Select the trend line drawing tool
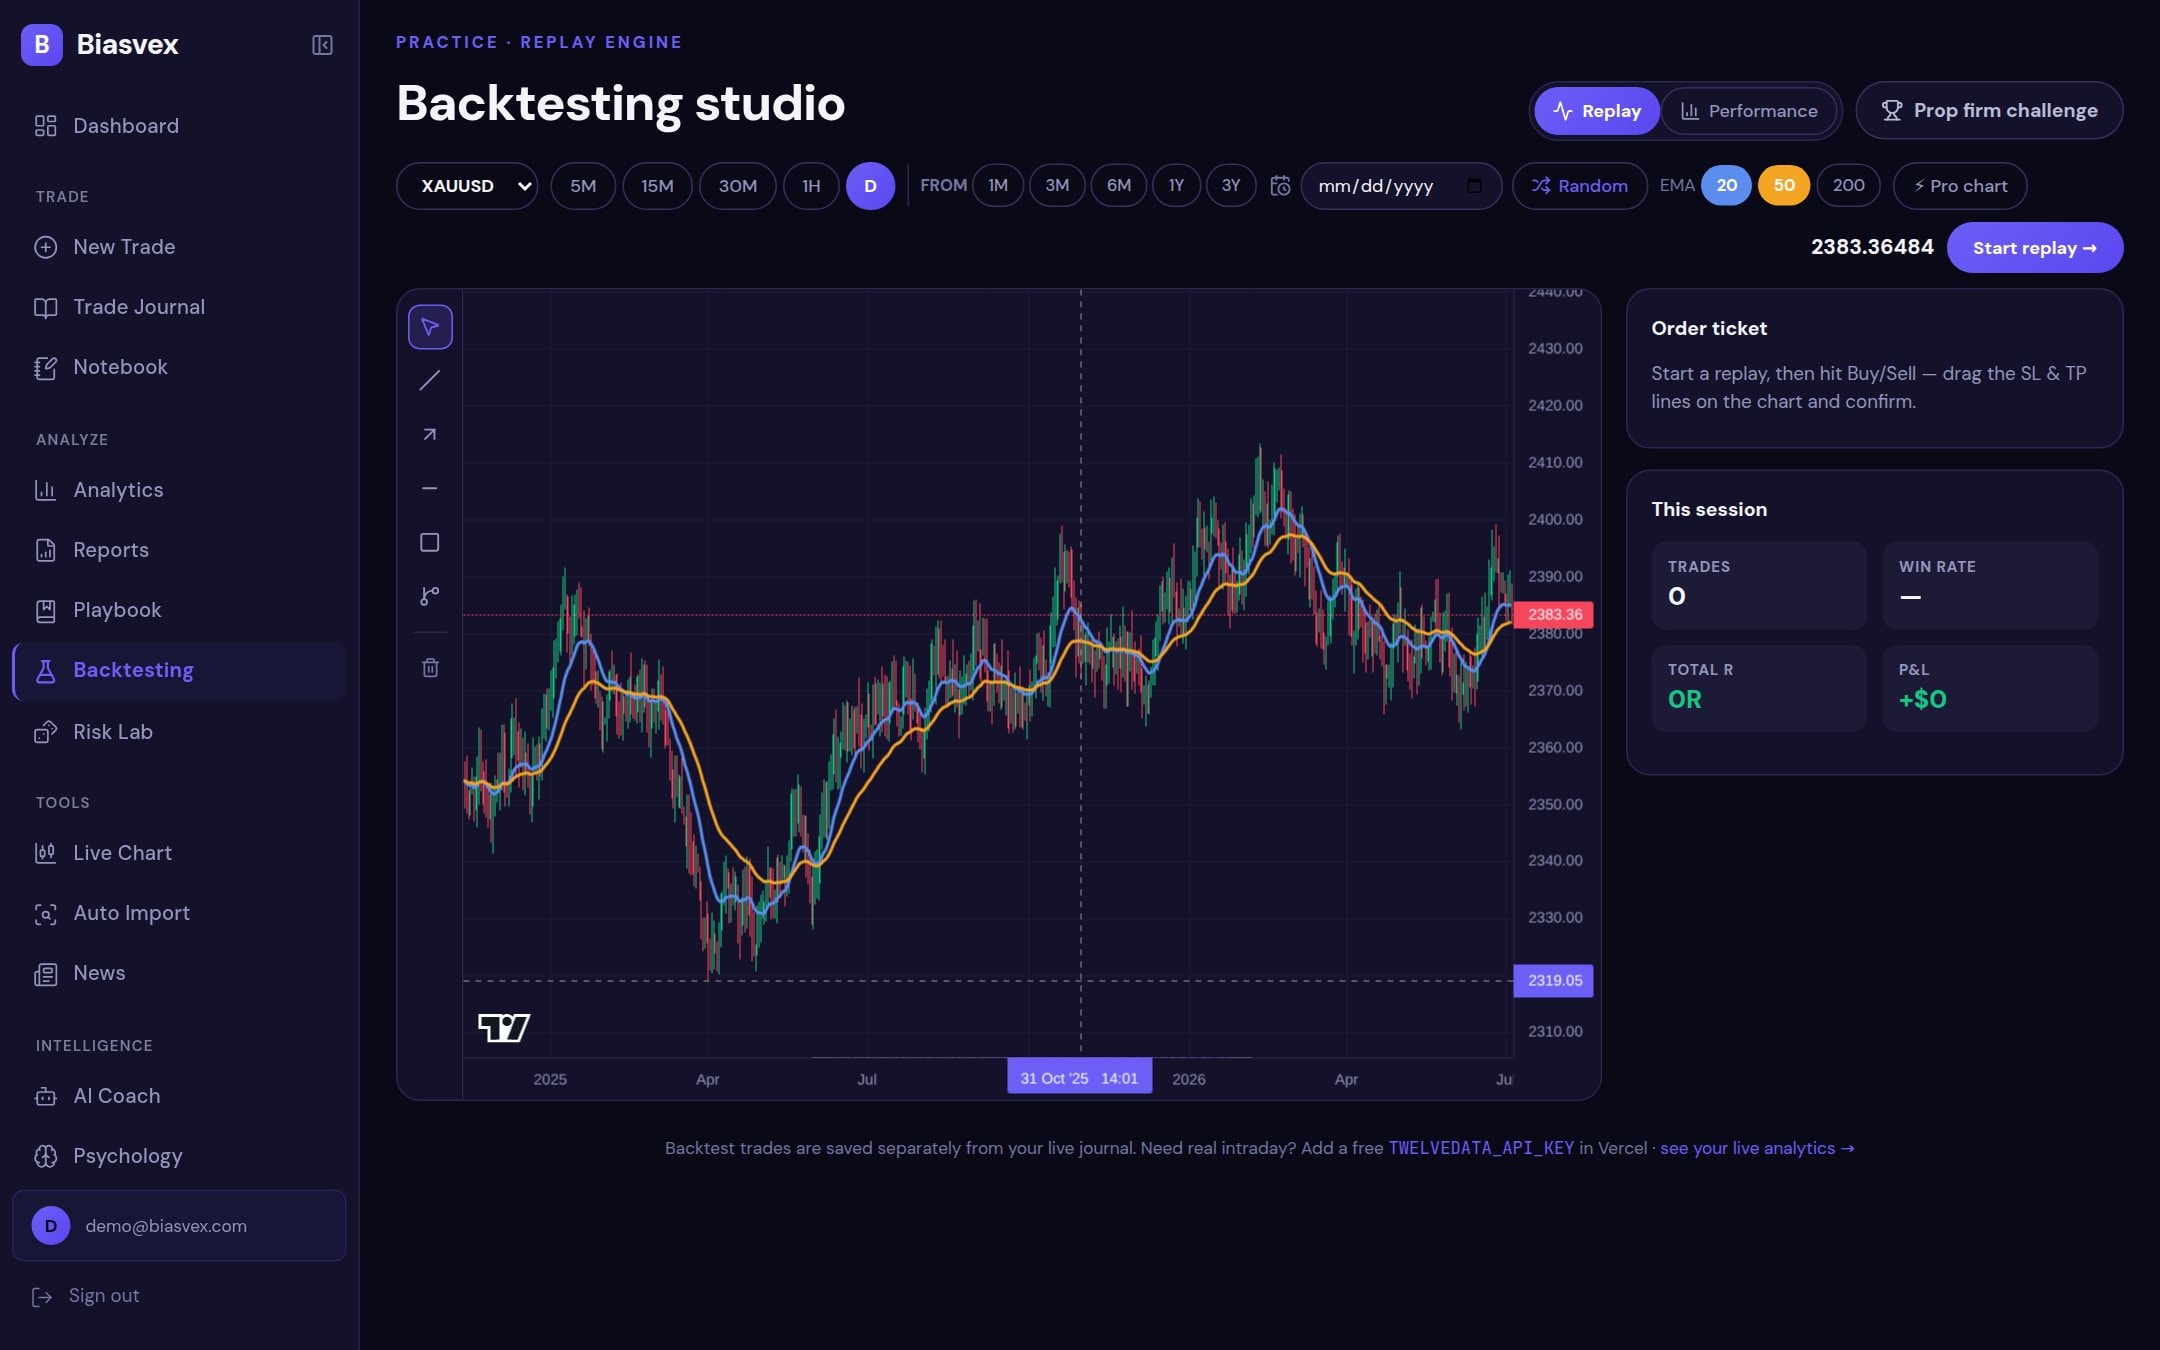This screenshot has height=1350, width=2160. pos(430,381)
